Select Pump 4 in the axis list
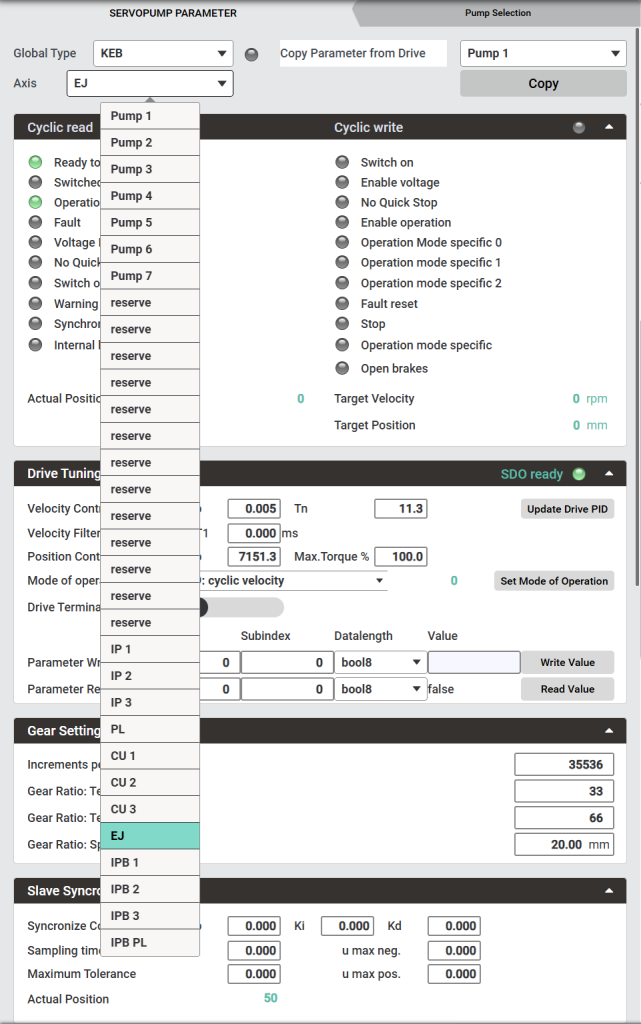This screenshot has height=1024, width=641. [150, 196]
